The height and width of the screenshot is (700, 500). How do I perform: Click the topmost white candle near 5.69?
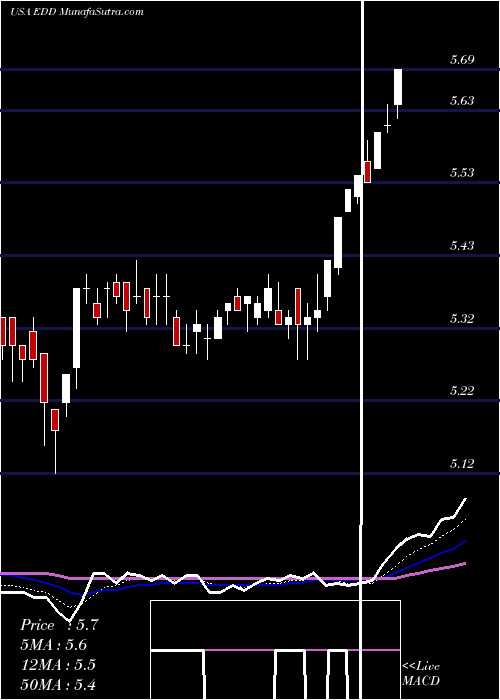(x=398, y=87)
